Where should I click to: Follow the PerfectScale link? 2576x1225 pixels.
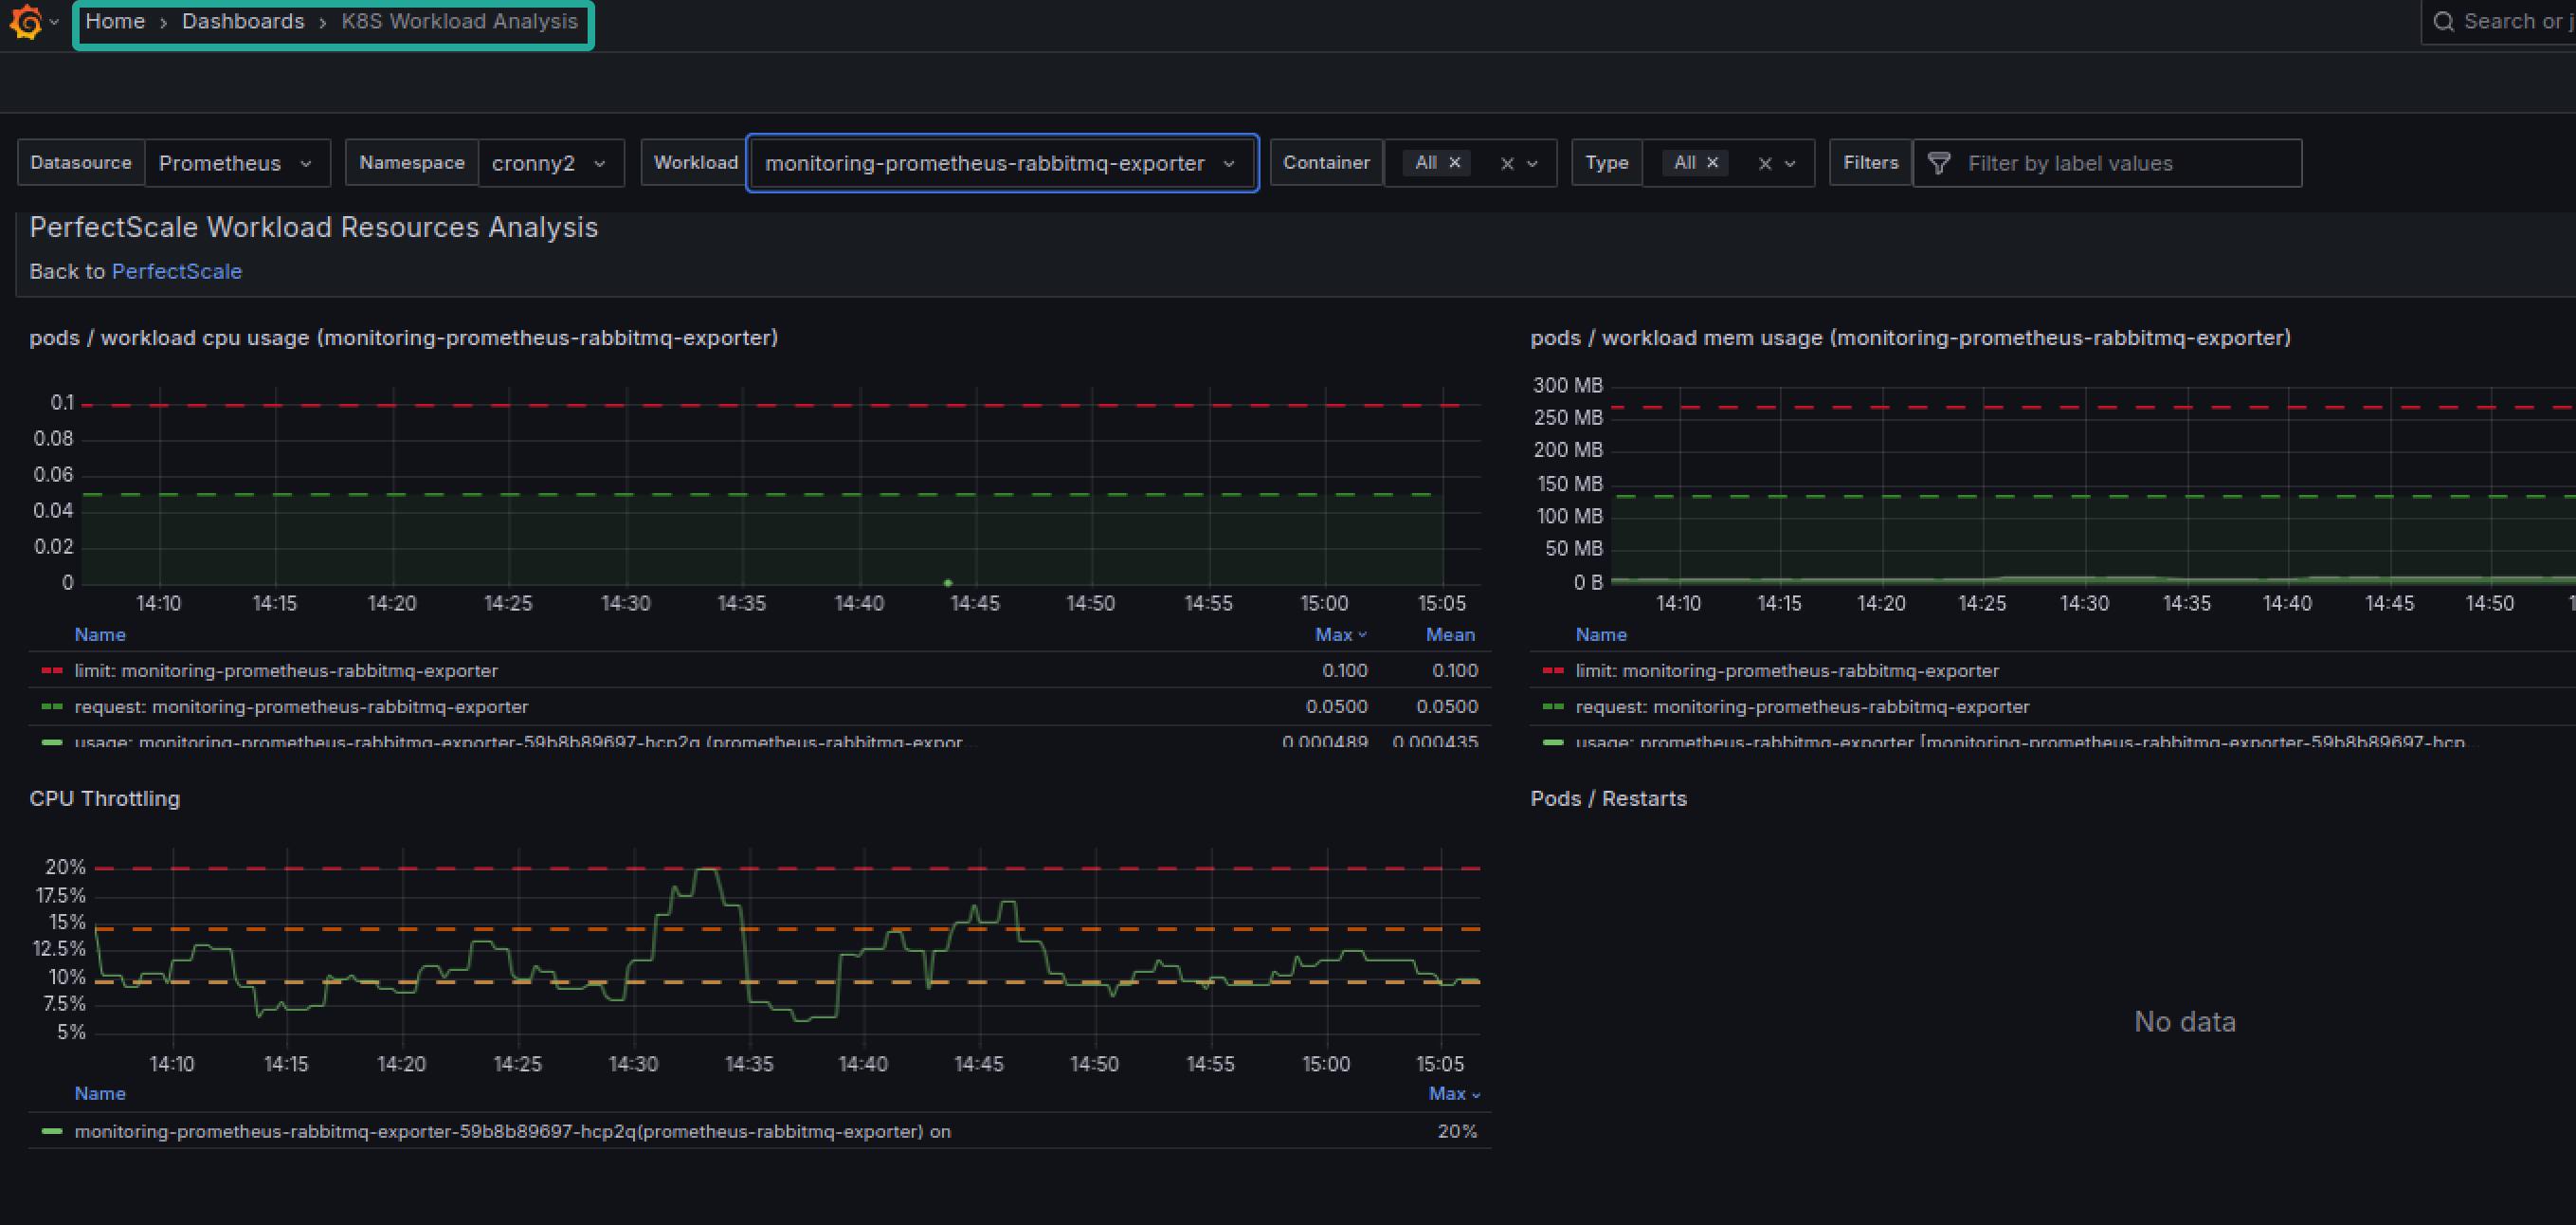coord(177,272)
